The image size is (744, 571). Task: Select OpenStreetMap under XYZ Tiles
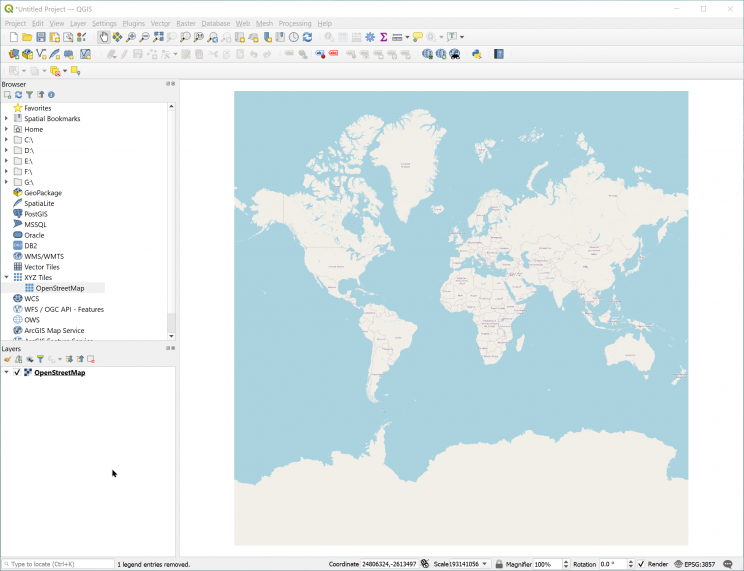60,288
